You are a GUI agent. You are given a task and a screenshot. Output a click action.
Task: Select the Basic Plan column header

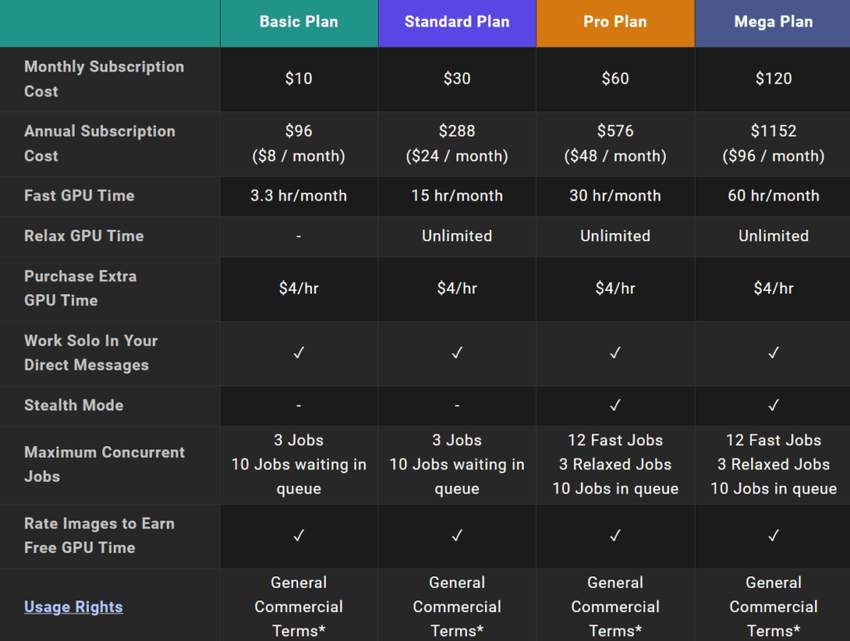point(299,22)
